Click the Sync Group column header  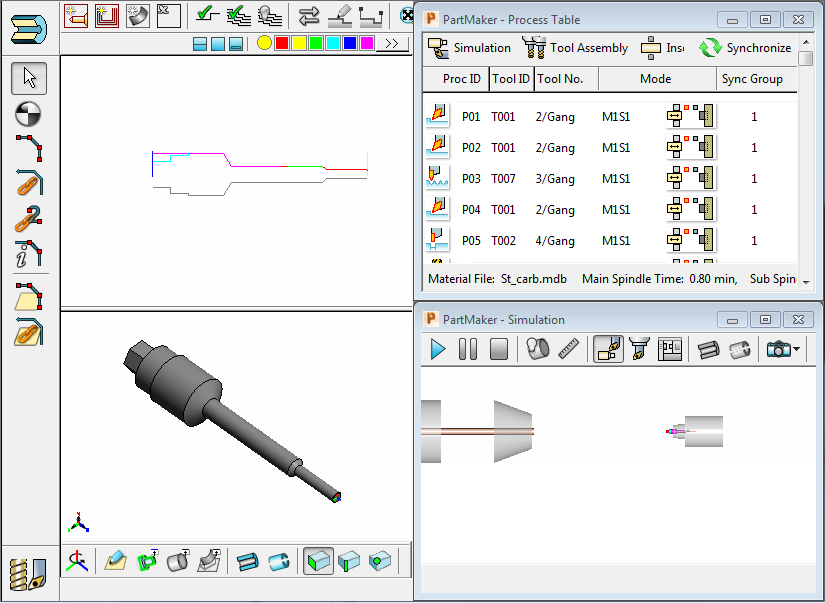757,79
